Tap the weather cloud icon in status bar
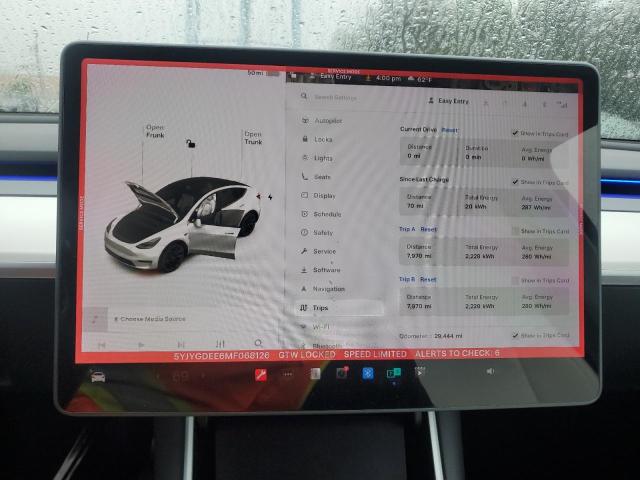The height and width of the screenshot is (480, 640). click(411, 78)
